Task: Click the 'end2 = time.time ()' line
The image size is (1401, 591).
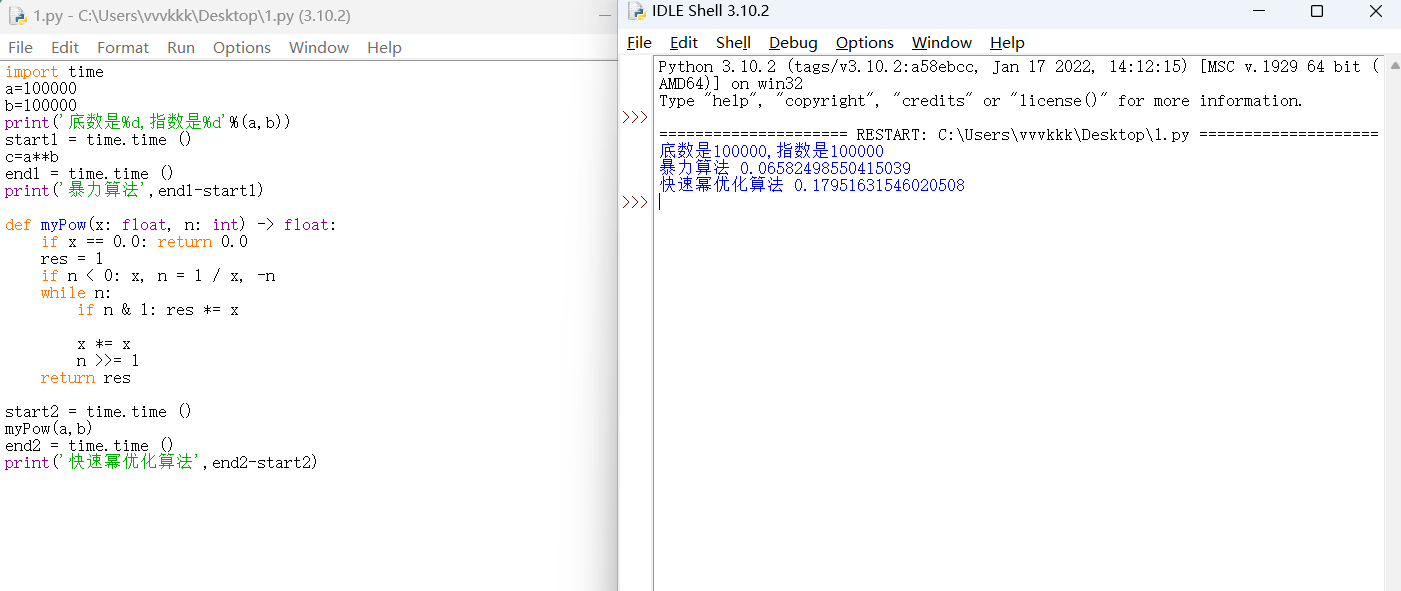Action: coord(89,445)
